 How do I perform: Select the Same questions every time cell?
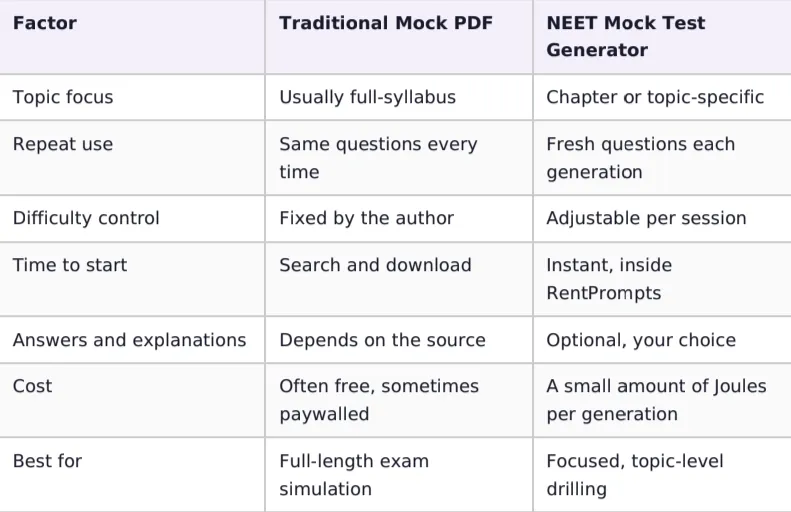pyautogui.click(x=378, y=158)
